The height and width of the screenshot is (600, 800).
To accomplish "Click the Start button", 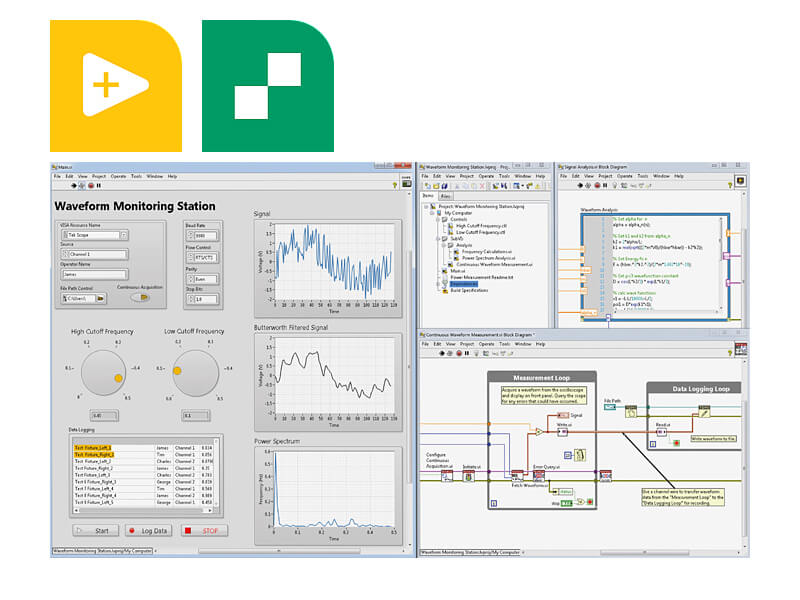I will (x=95, y=531).
